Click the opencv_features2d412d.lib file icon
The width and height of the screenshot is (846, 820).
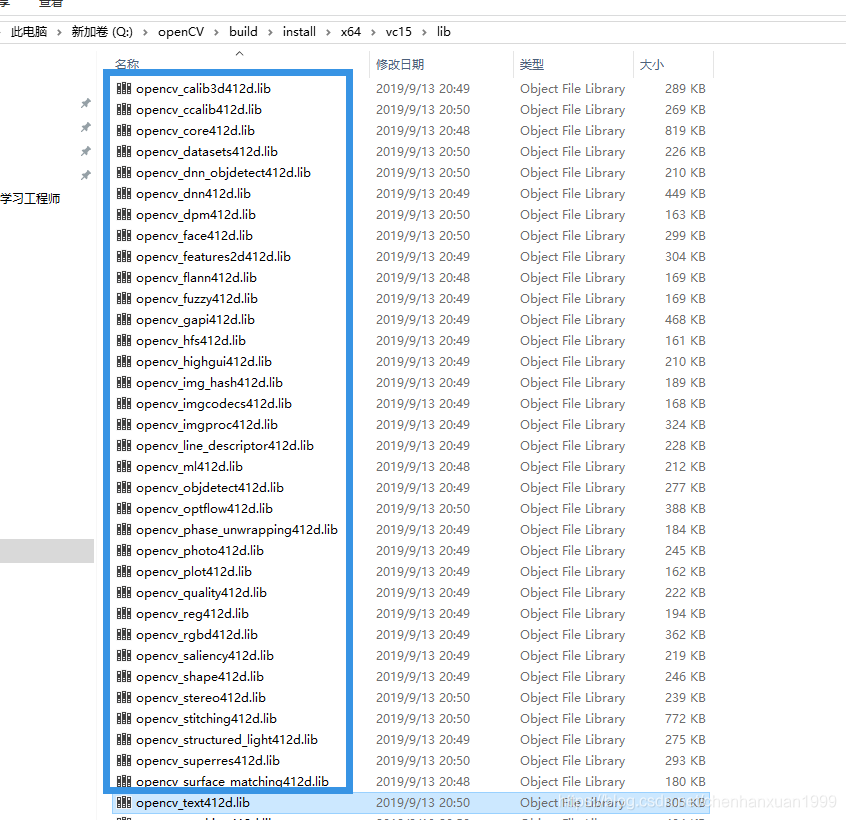(x=124, y=256)
